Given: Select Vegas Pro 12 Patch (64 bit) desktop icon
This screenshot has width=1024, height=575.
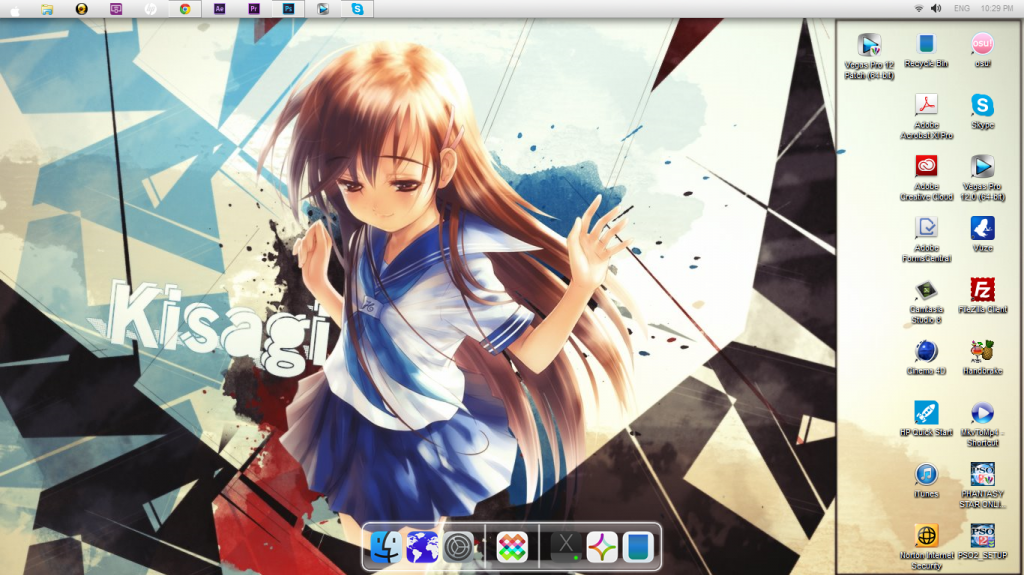Looking at the screenshot, I should (869, 56).
